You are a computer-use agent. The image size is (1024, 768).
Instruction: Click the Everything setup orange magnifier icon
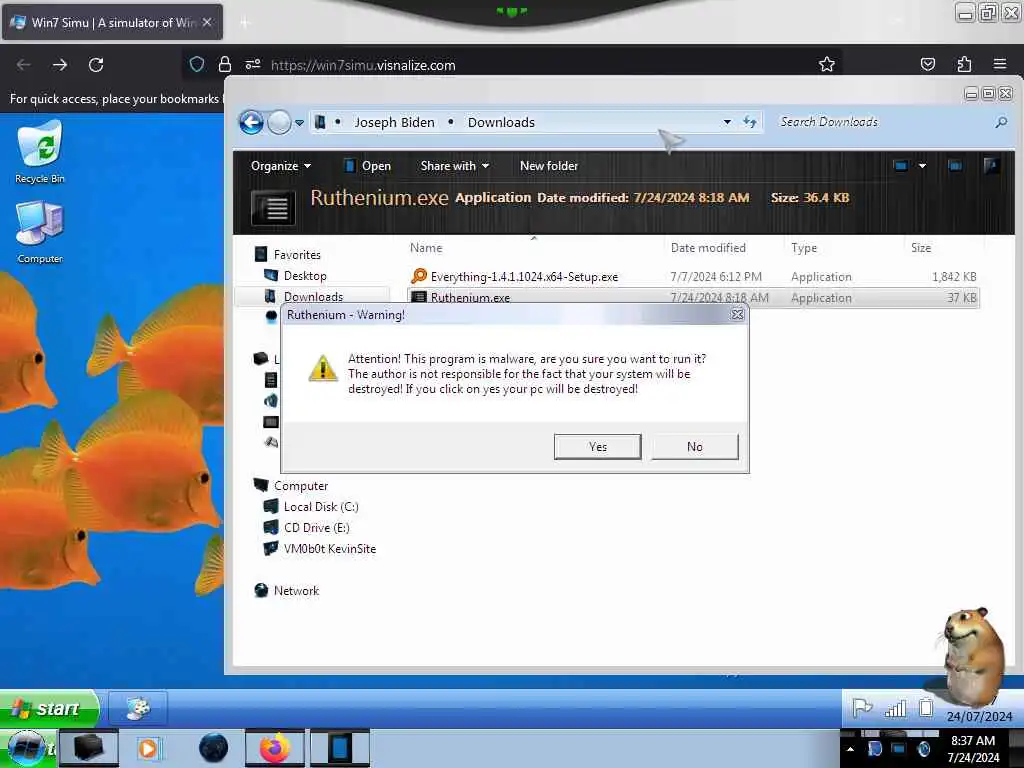[419, 276]
